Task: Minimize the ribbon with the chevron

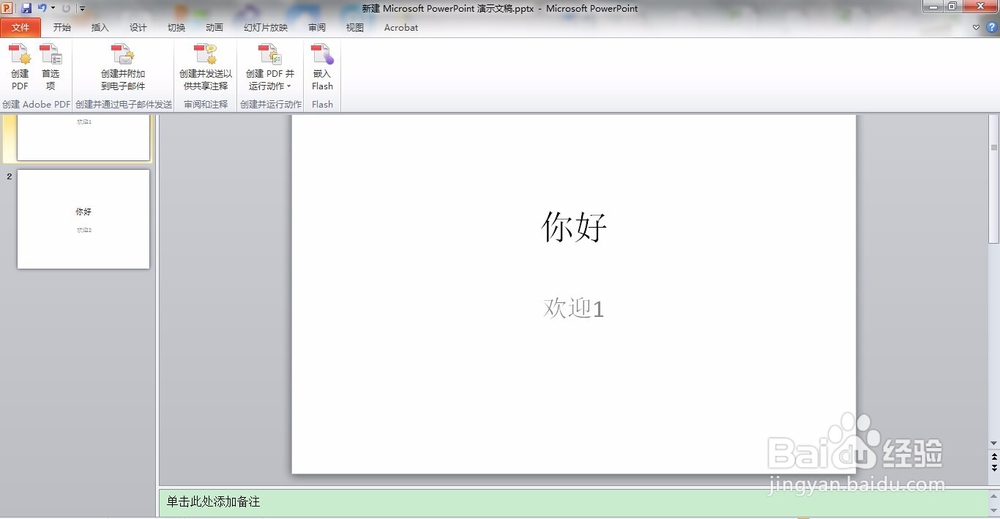Action: pos(976,27)
